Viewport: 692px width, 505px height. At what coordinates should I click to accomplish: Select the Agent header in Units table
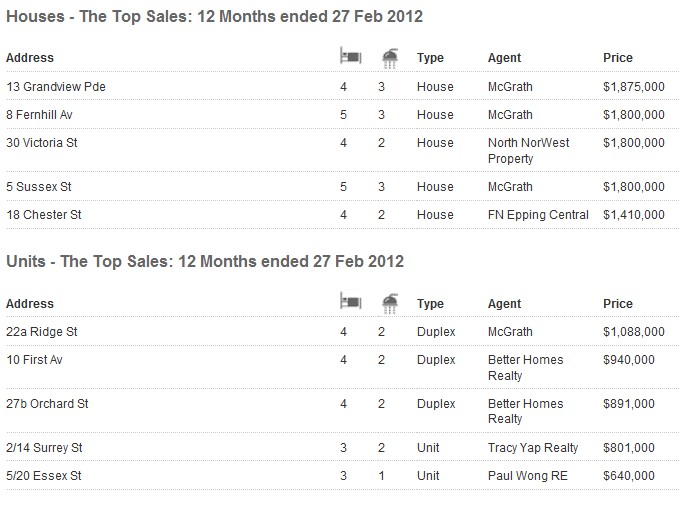tap(504, 304)
